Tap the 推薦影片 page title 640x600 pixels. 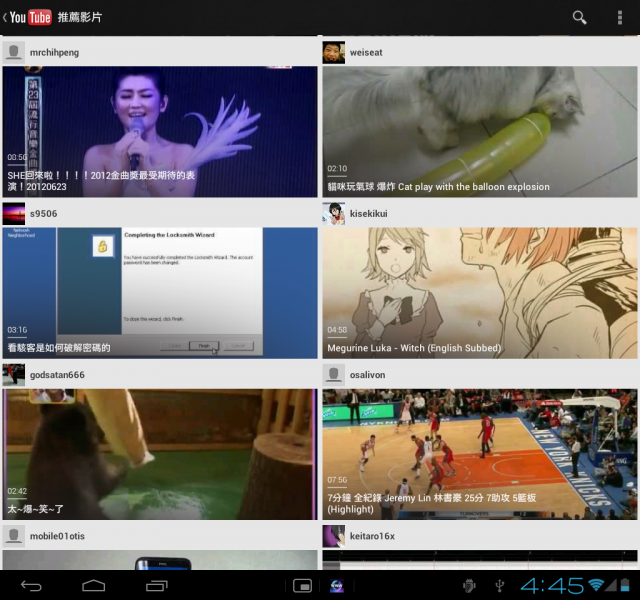[x=80, y=17]
